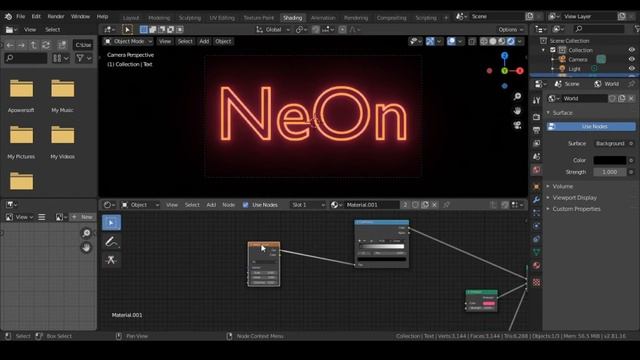Expand the Volume panel

[x=562, y=187]
